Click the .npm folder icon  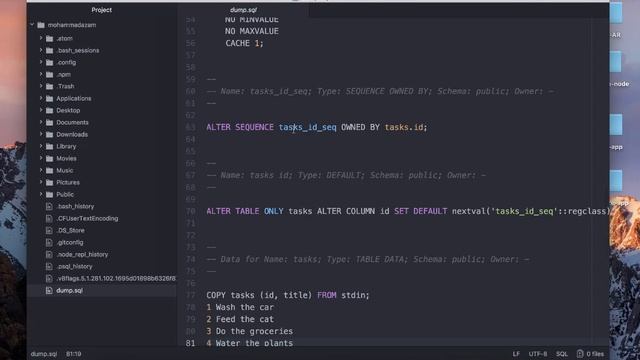pos(49,74)
